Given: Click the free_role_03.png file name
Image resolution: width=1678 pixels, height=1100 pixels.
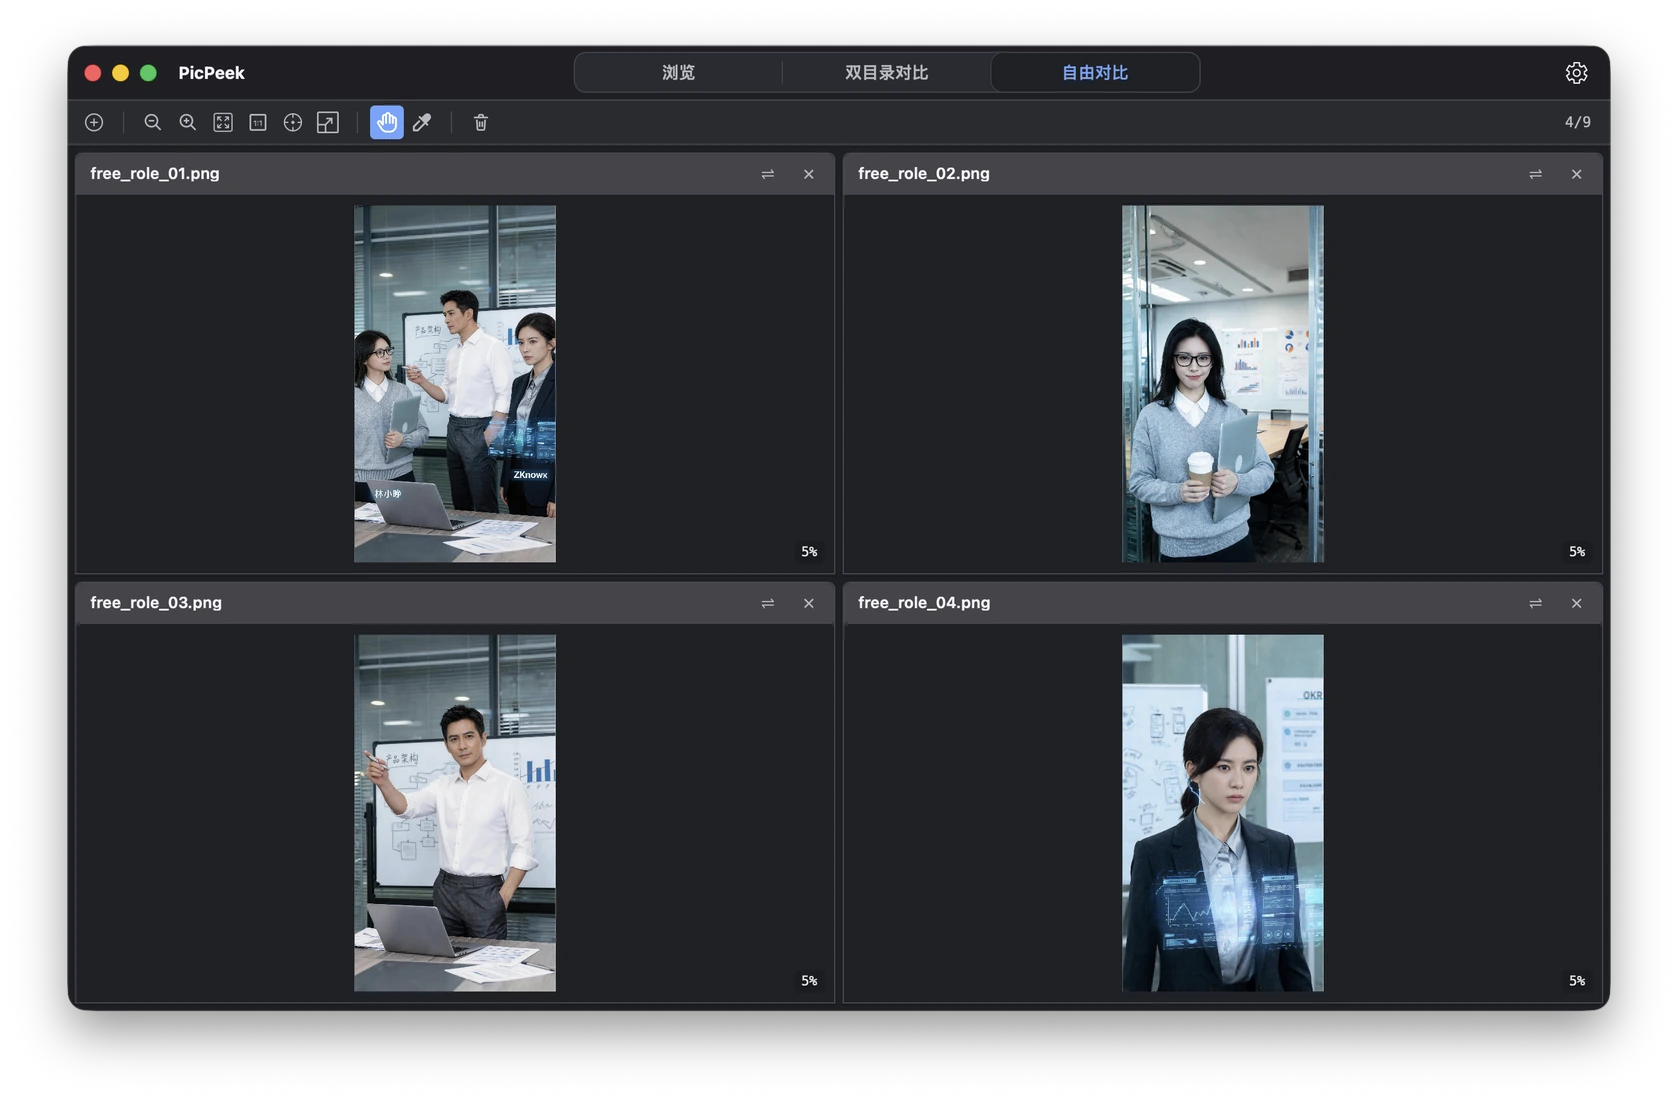Looking at the screenshot, I should tap(156, 602).
